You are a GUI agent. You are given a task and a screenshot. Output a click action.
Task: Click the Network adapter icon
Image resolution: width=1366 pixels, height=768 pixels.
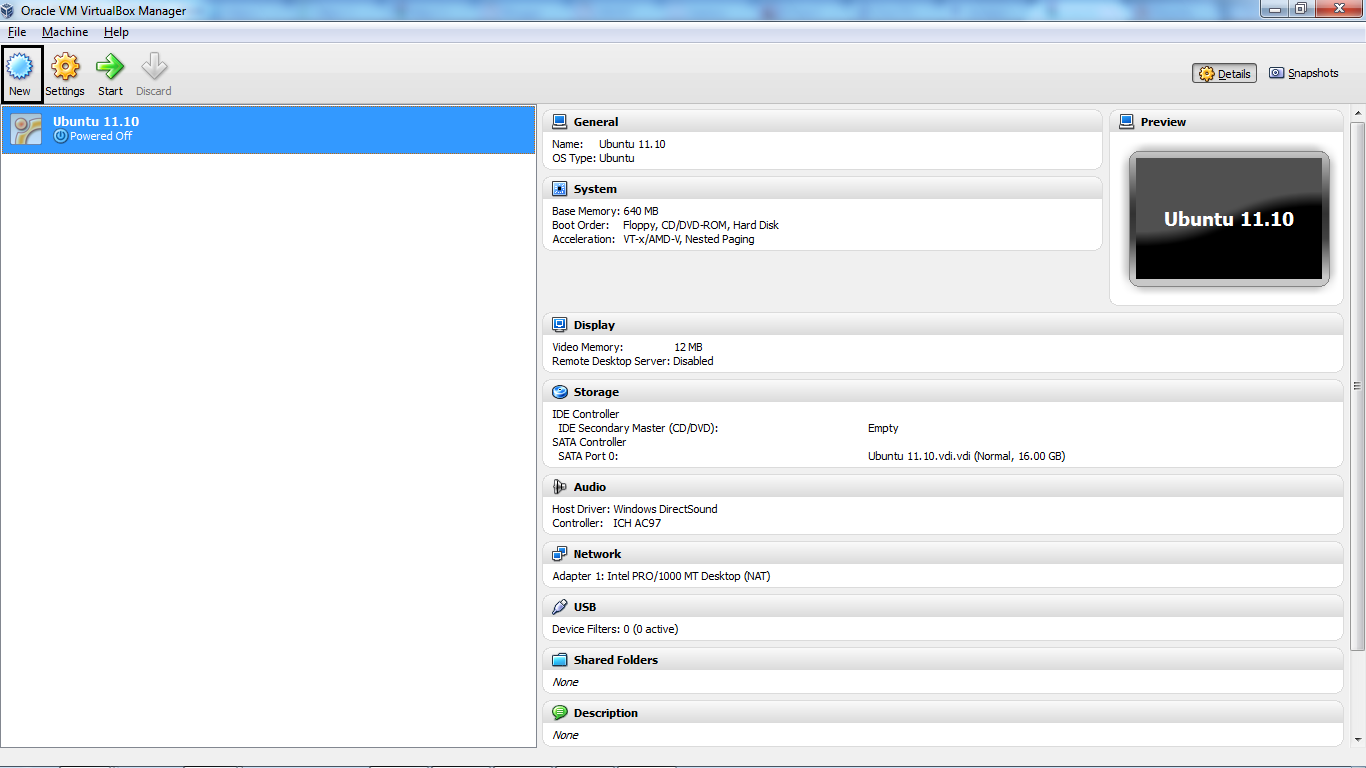tap(559, 554)
